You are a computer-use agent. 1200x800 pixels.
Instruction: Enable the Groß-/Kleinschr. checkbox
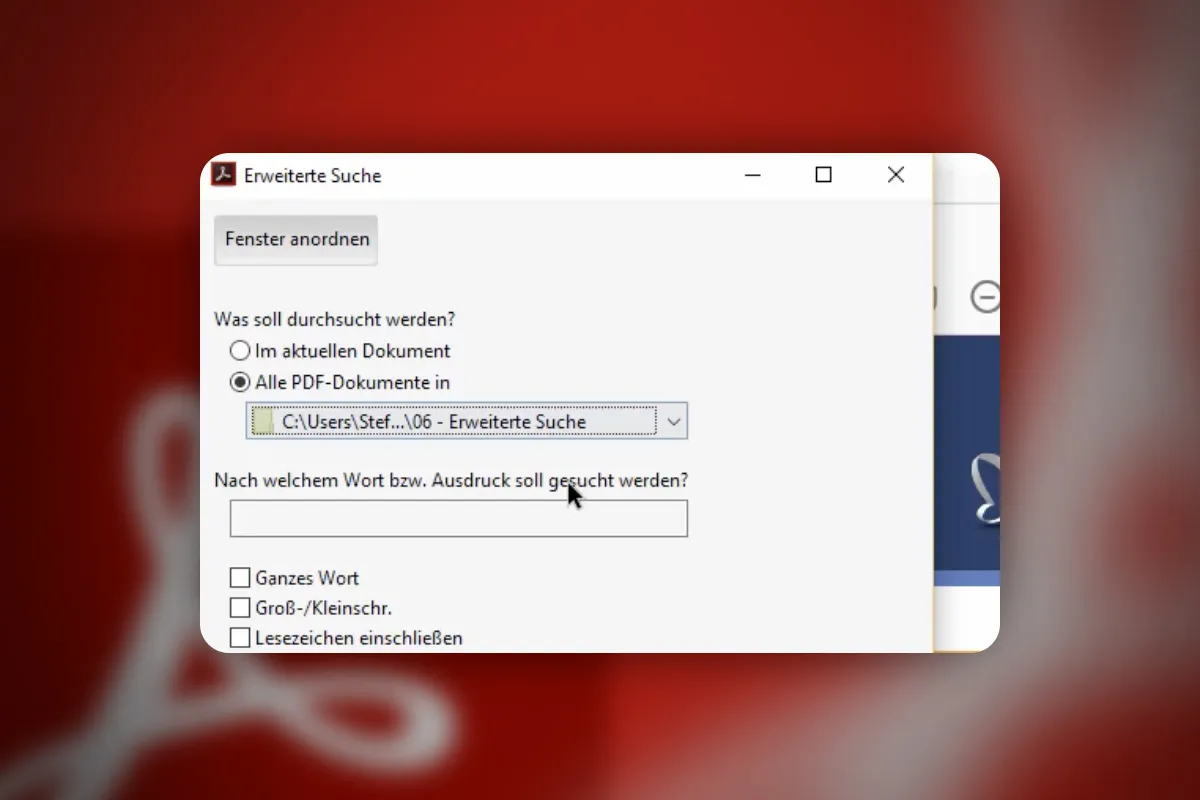pyautogui.click(x=240, y=608)
